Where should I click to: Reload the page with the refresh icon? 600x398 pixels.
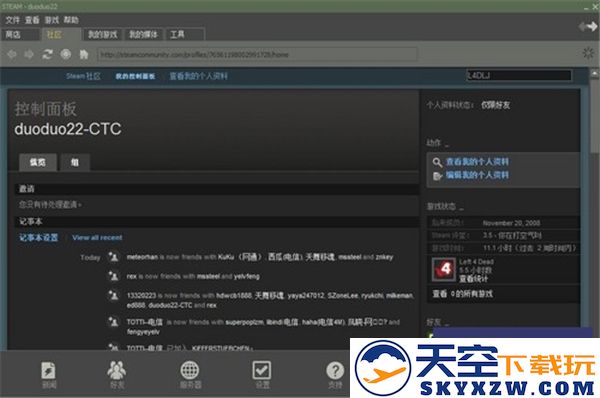(x=47, y=54)
